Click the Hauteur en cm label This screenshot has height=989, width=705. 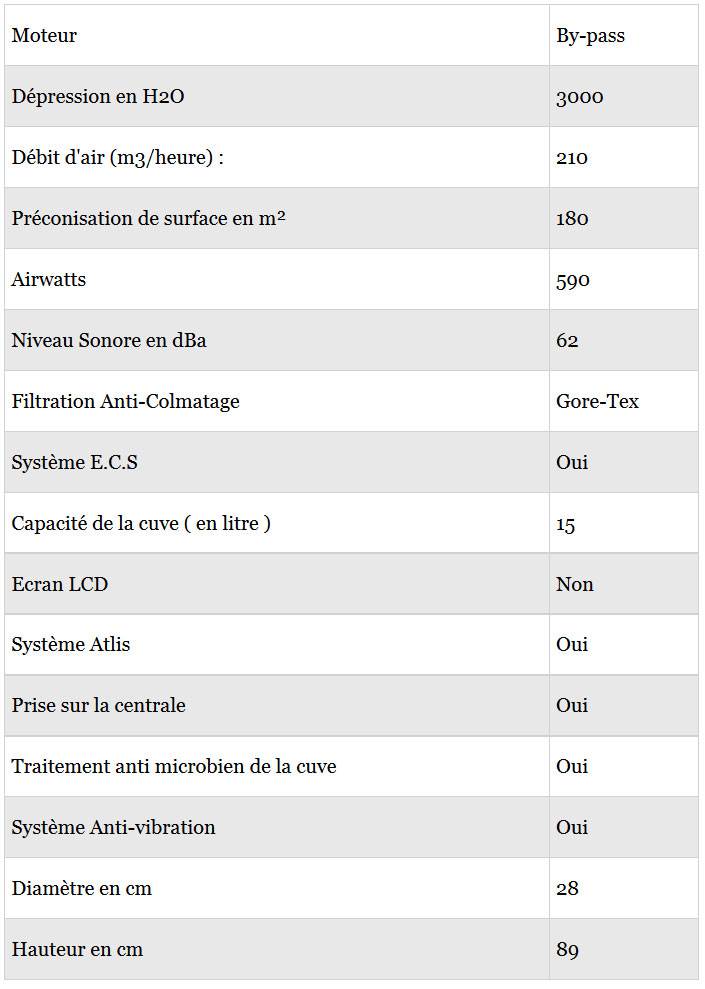[77, 949]
